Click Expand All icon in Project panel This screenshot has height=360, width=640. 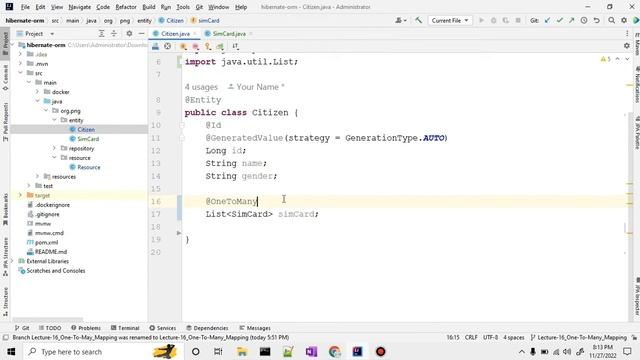pos(102,33)
